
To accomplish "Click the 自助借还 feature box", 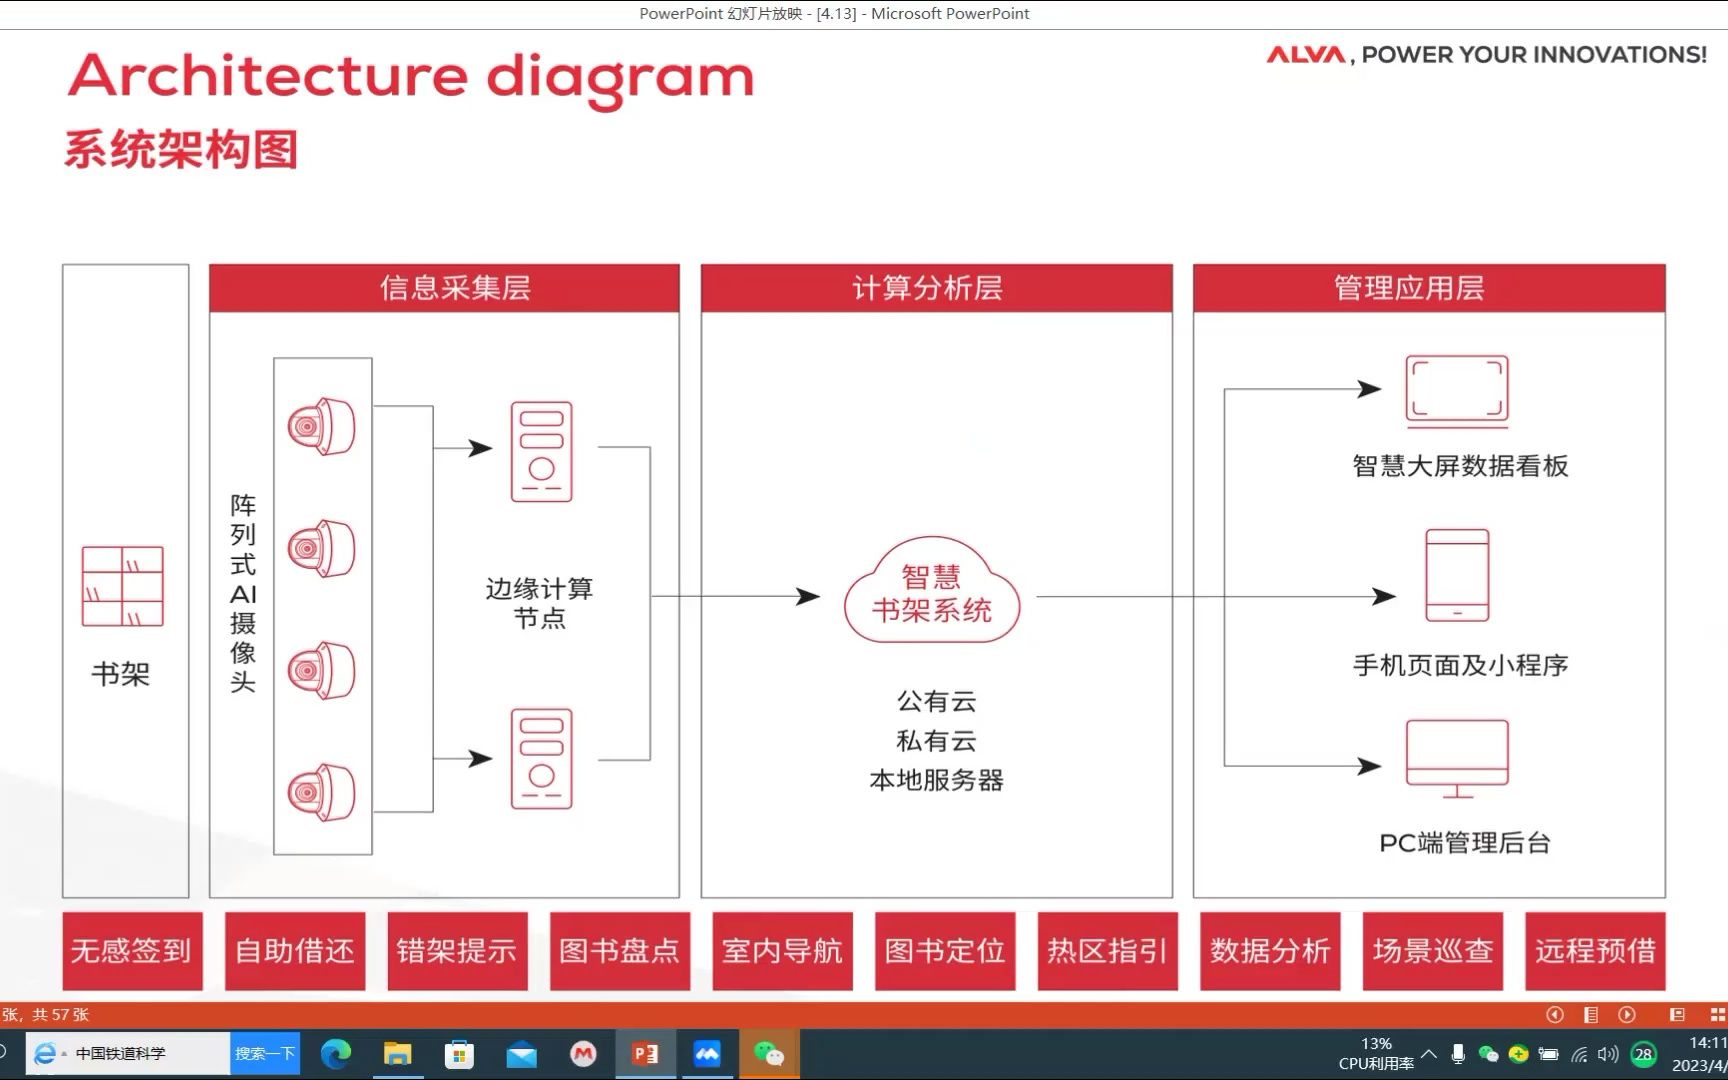I will [x=295, y=951].
